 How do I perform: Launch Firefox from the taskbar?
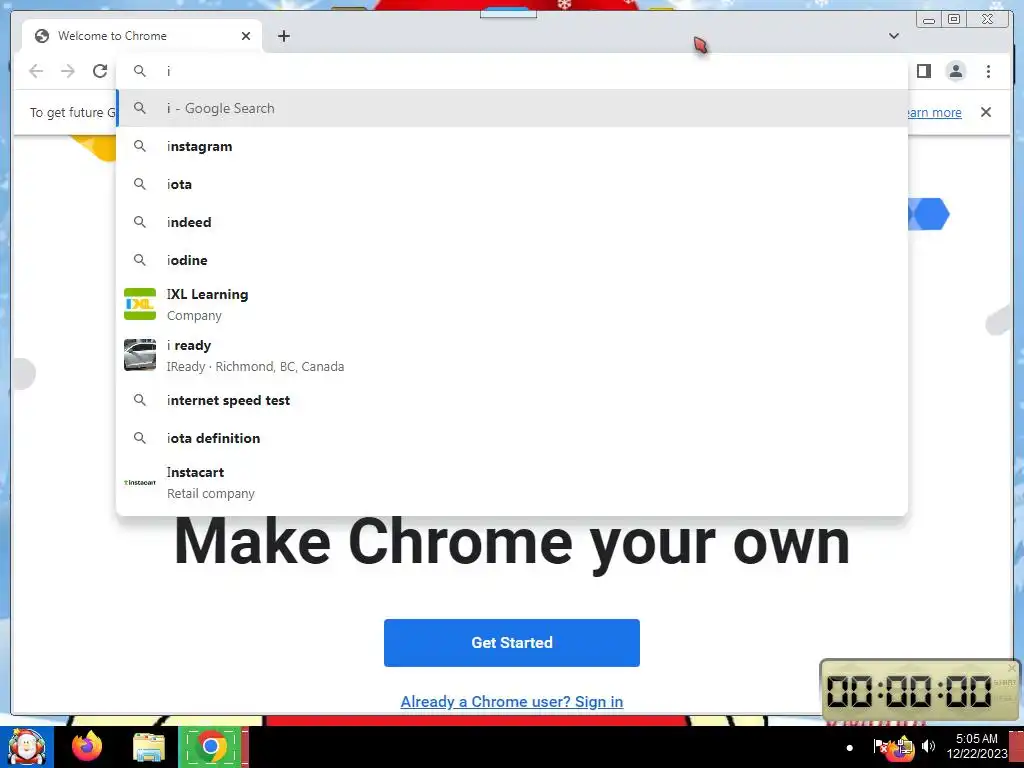[87, 746]
